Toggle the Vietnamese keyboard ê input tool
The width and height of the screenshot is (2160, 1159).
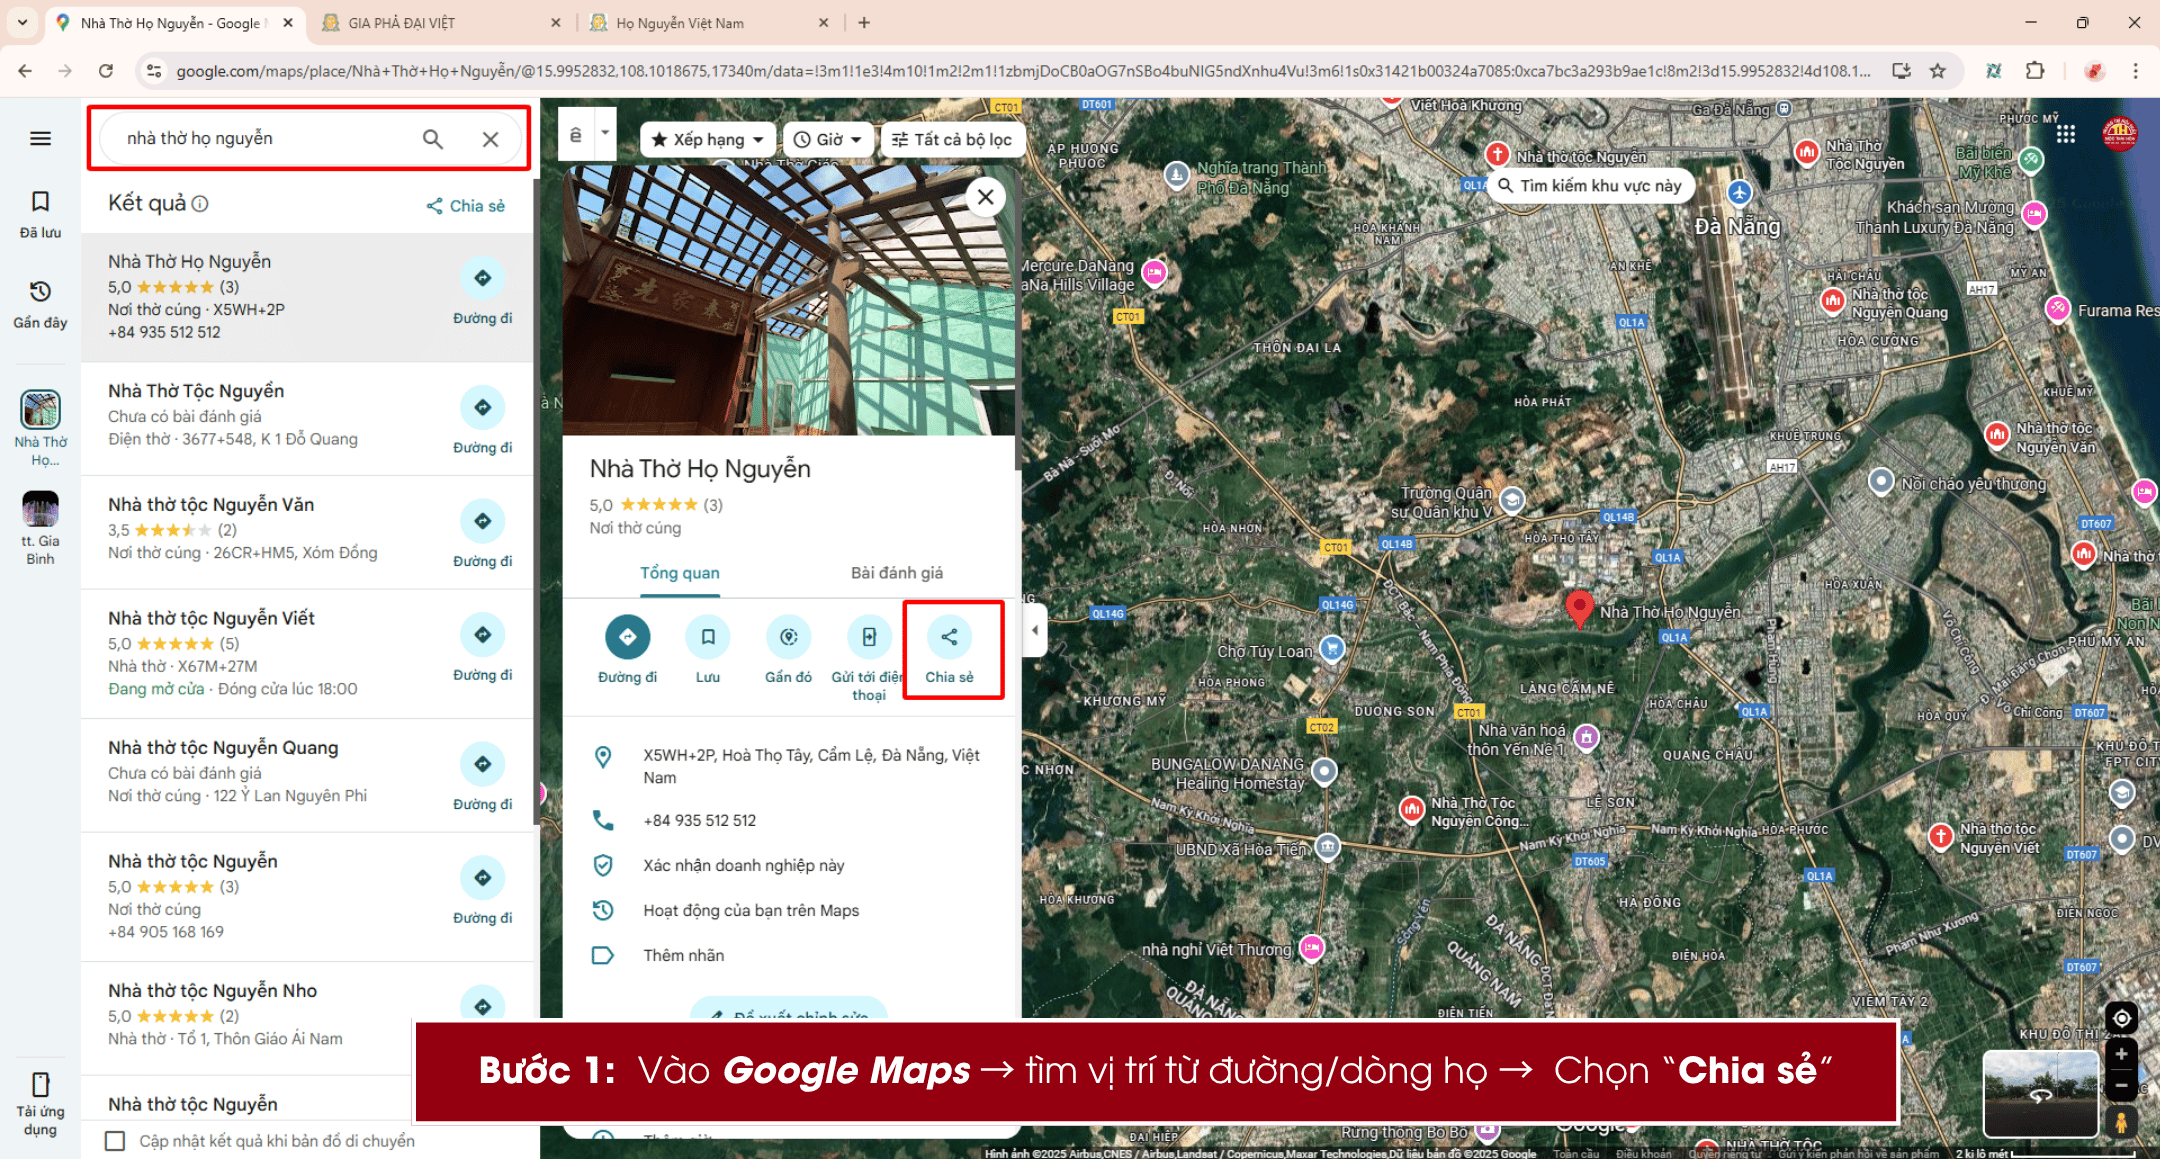pyautogui.click(x=574, y=133)
